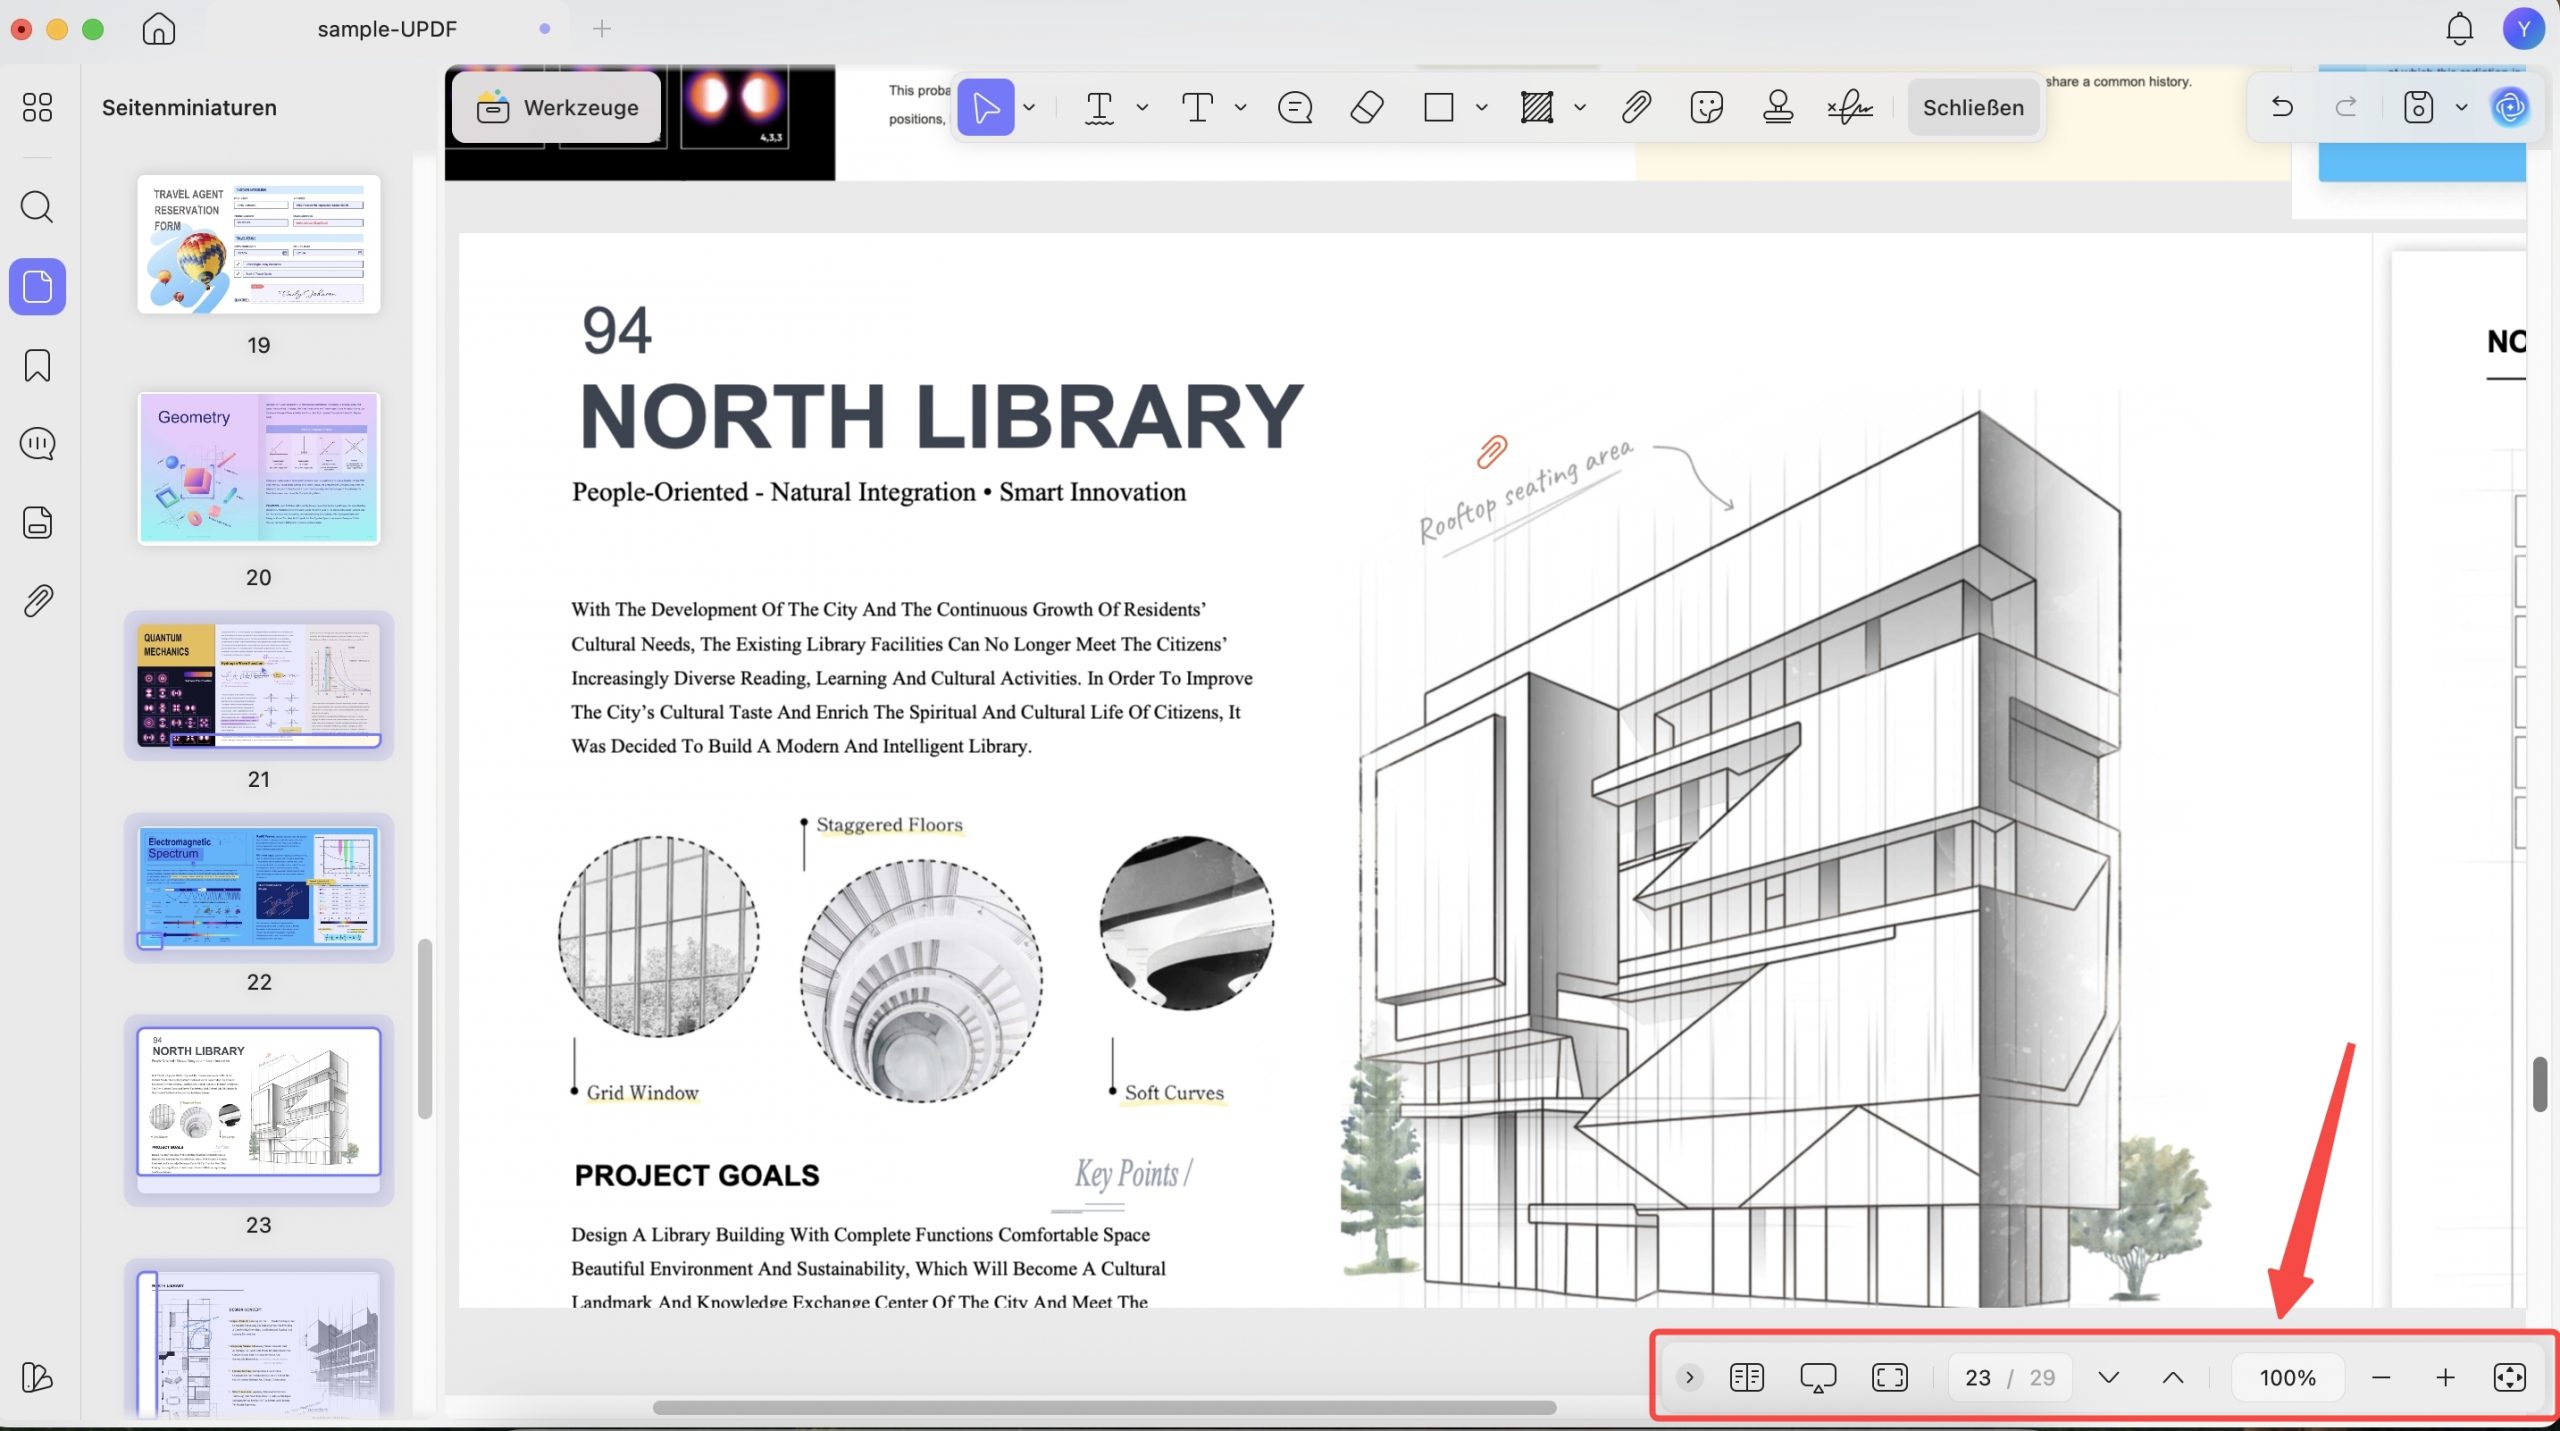
Task: Add a new tab with plus
Action: pos(601,29)
